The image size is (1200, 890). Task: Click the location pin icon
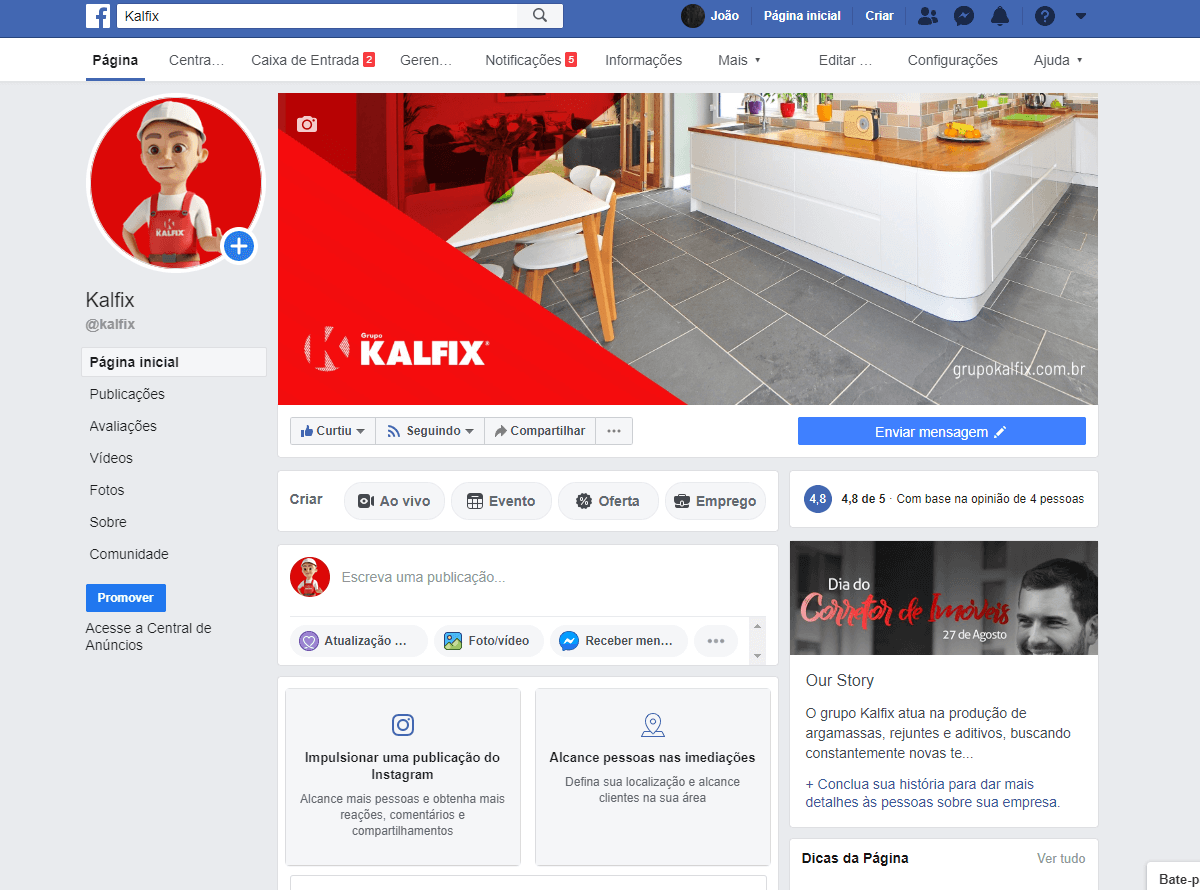[x=653, y=725]
